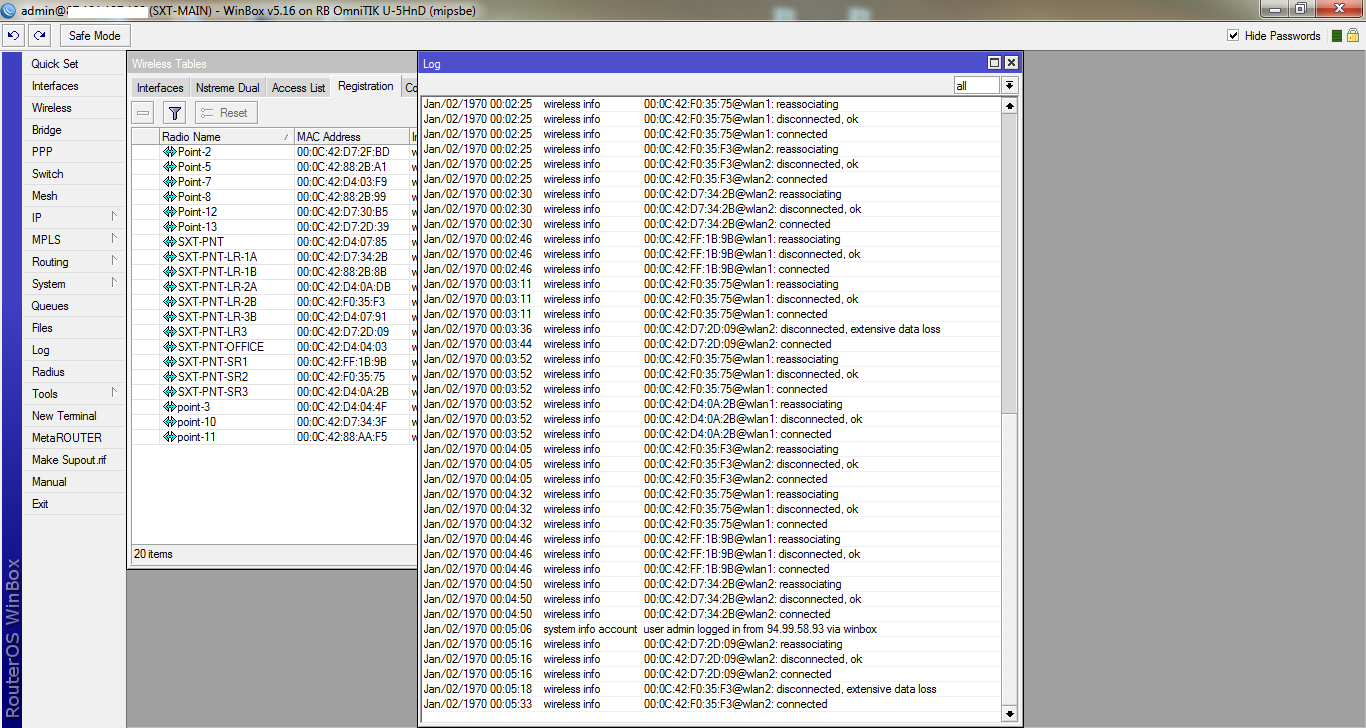Image resolution: width=1366 pixels, height=728 pixels.
Task: Select the client icon next to Point-8
Action: point(169,197)
